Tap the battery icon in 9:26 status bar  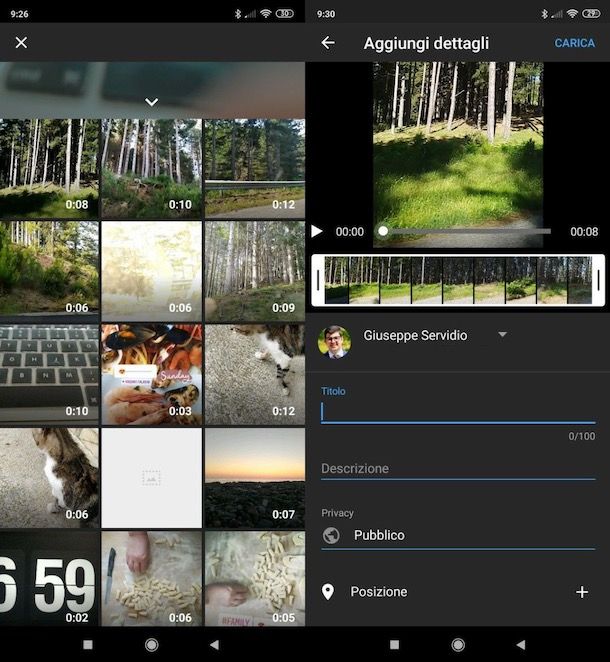(285, 14)
